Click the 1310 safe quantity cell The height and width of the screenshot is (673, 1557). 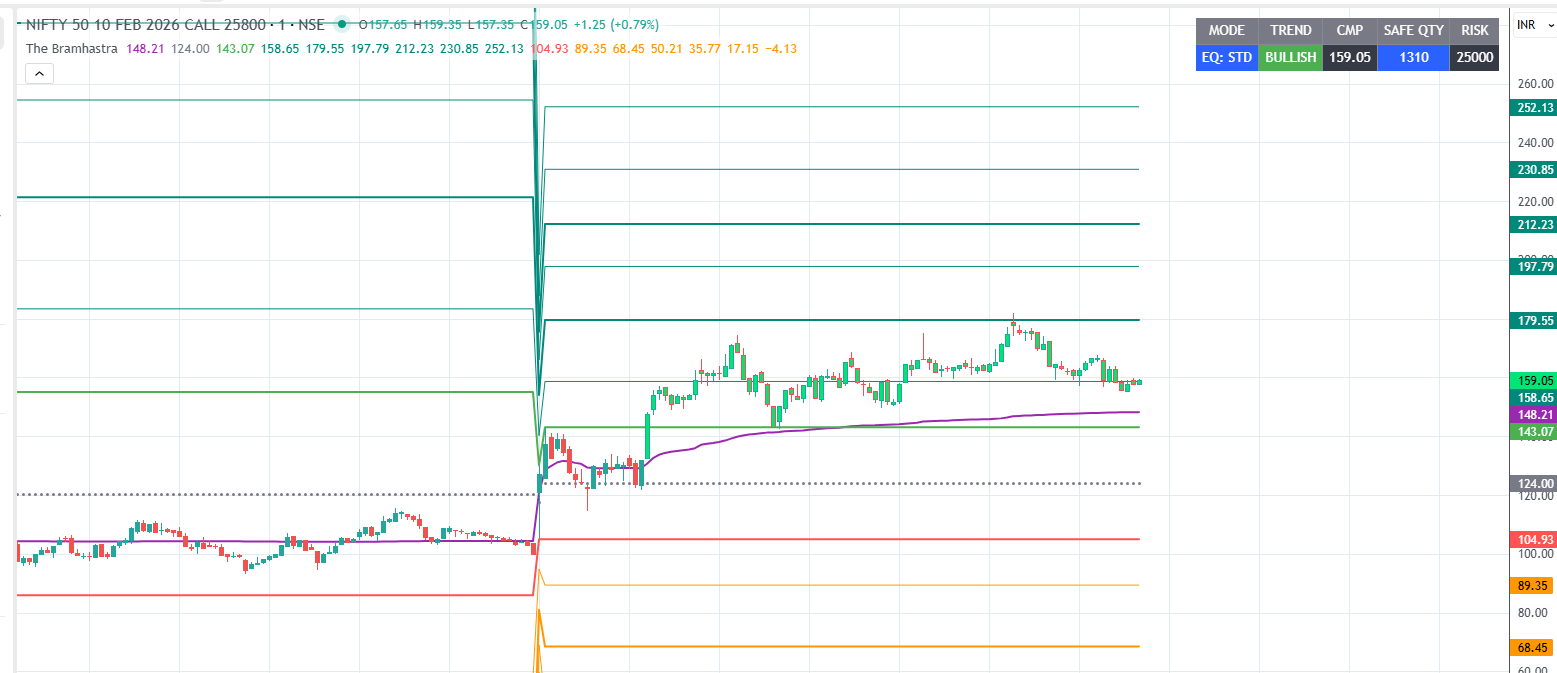click(x=1413, y=58)
